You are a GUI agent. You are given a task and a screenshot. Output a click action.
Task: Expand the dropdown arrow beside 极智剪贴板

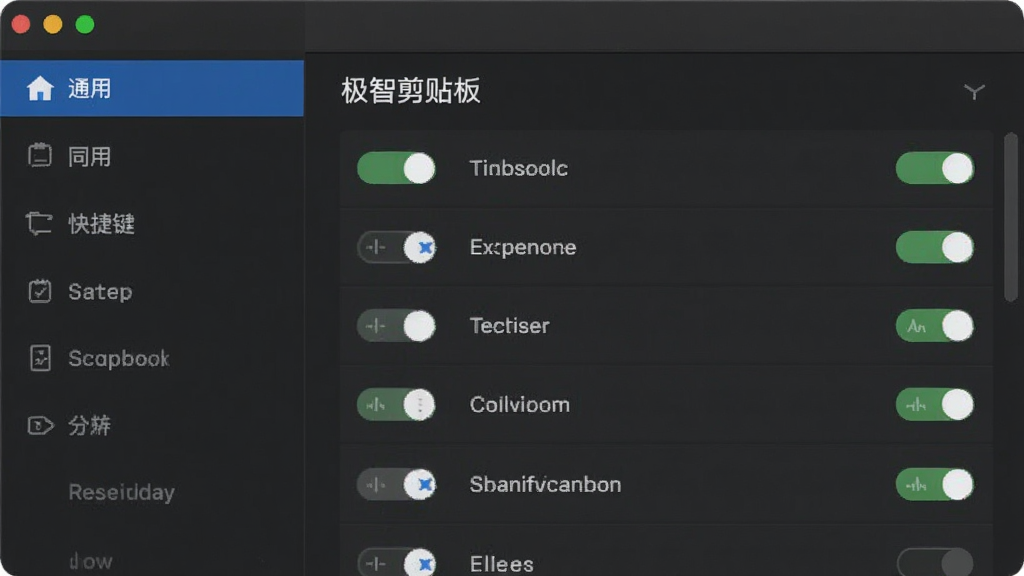tap(974, 91)
